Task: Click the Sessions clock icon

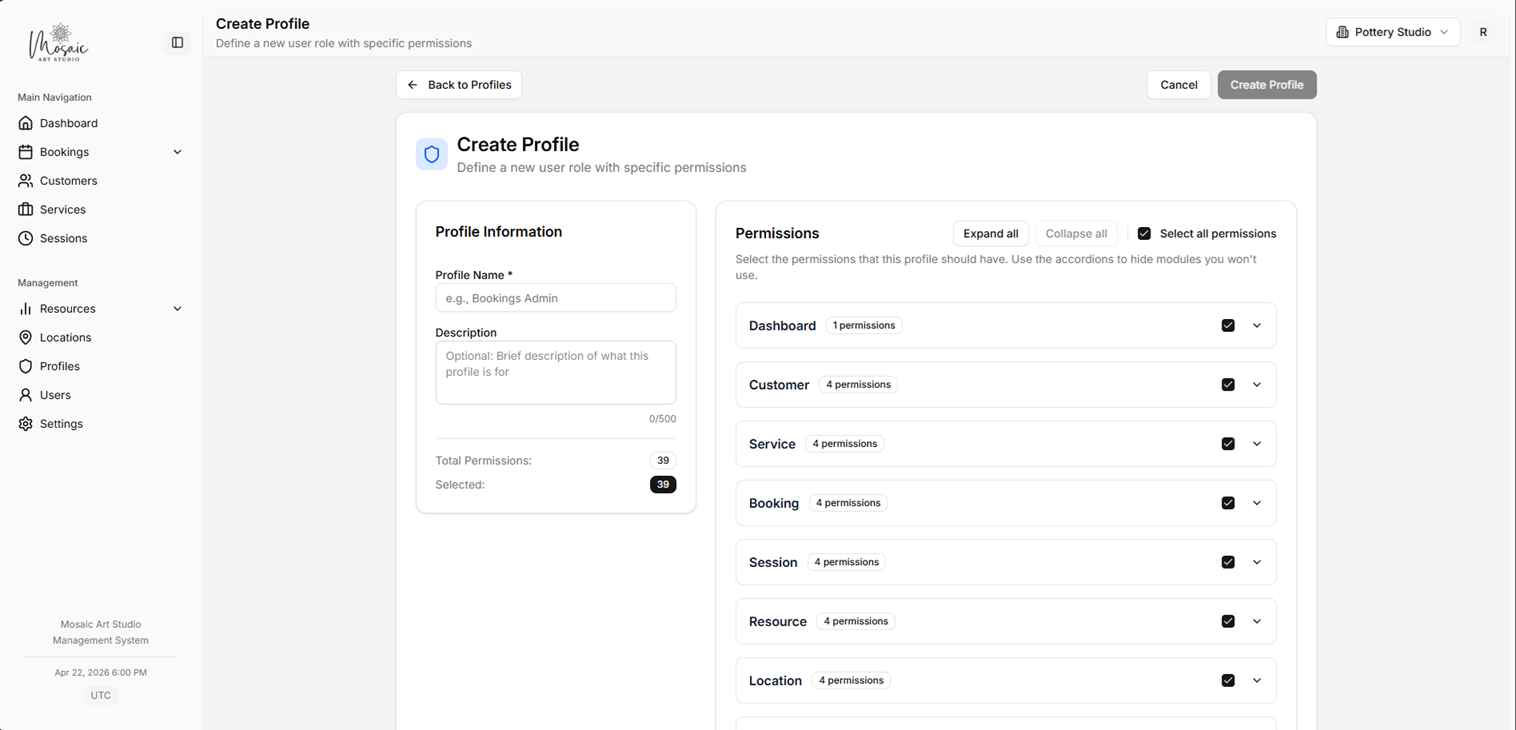Action: click(25, 238)
